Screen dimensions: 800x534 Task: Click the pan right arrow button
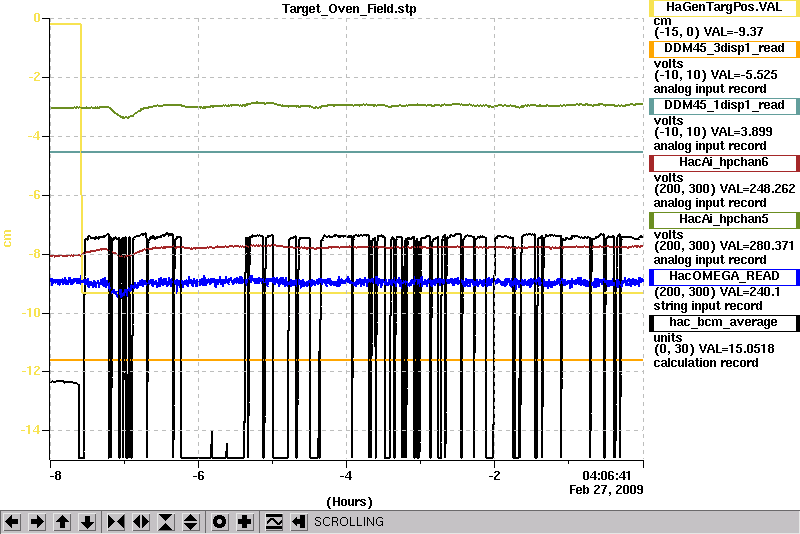(37, 522)
